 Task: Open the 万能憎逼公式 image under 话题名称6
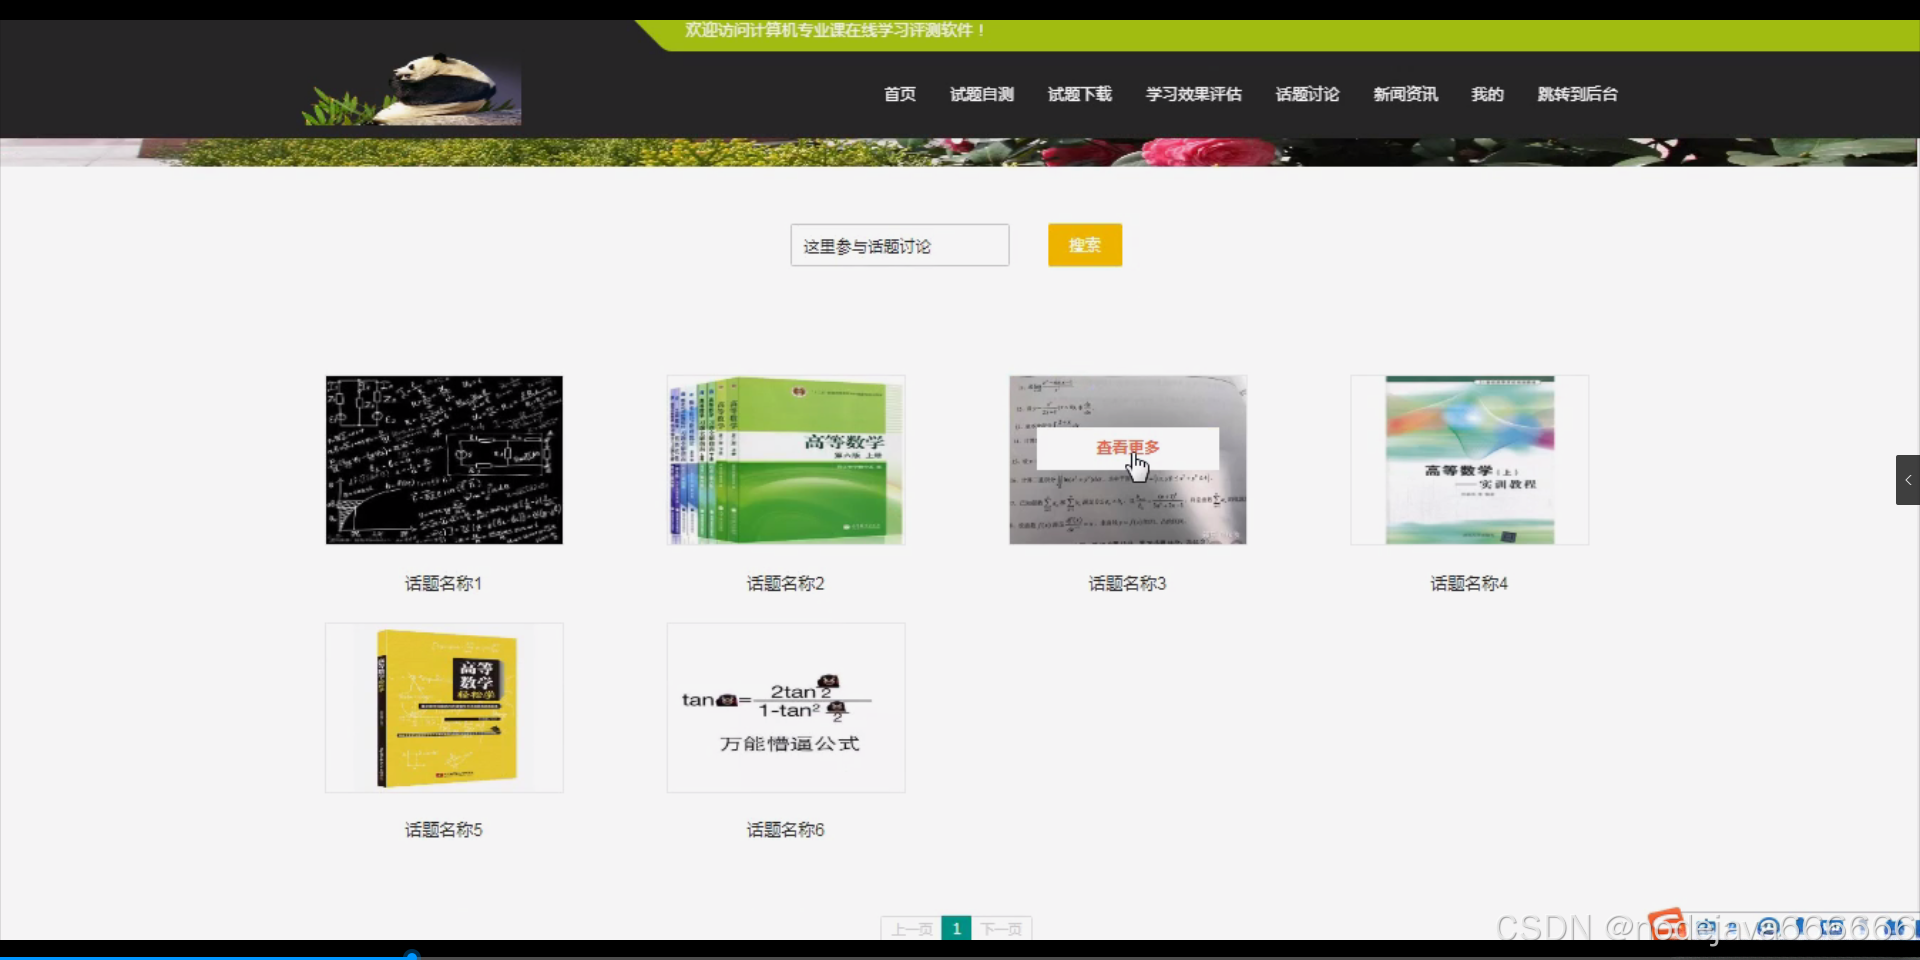(x=785, y=707)
